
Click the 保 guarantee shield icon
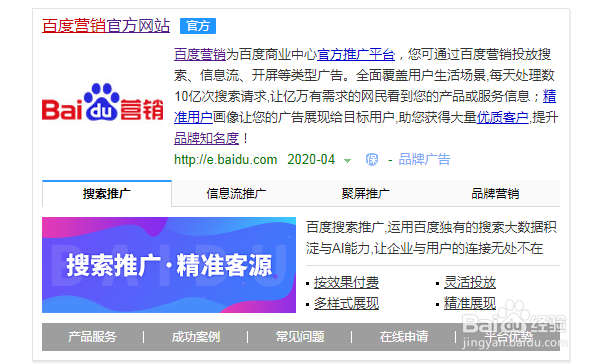[x=372, y=159]
